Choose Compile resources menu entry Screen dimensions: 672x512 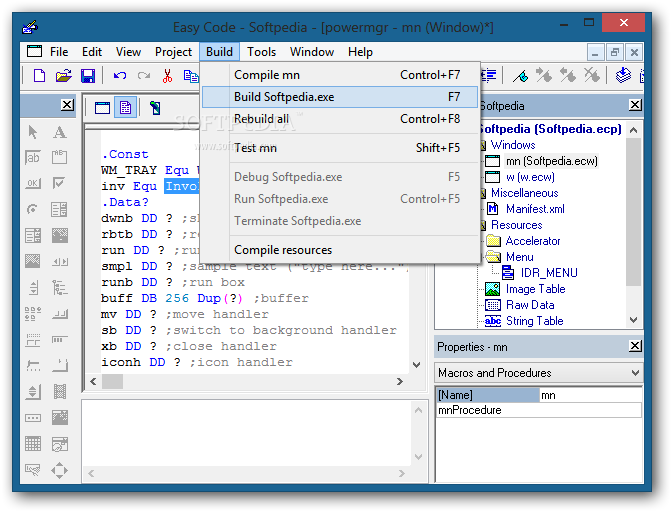[x=339, y=250]
